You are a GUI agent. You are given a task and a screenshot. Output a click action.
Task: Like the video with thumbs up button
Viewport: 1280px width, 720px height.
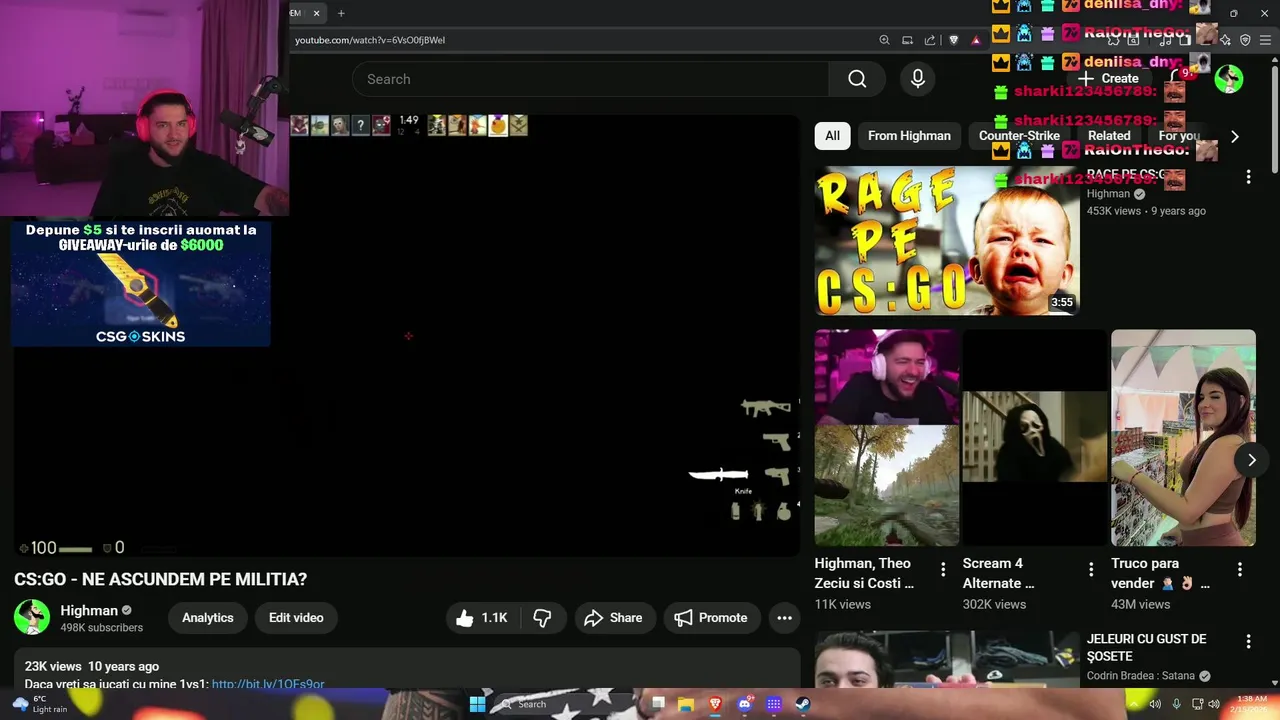click(482, 618)
